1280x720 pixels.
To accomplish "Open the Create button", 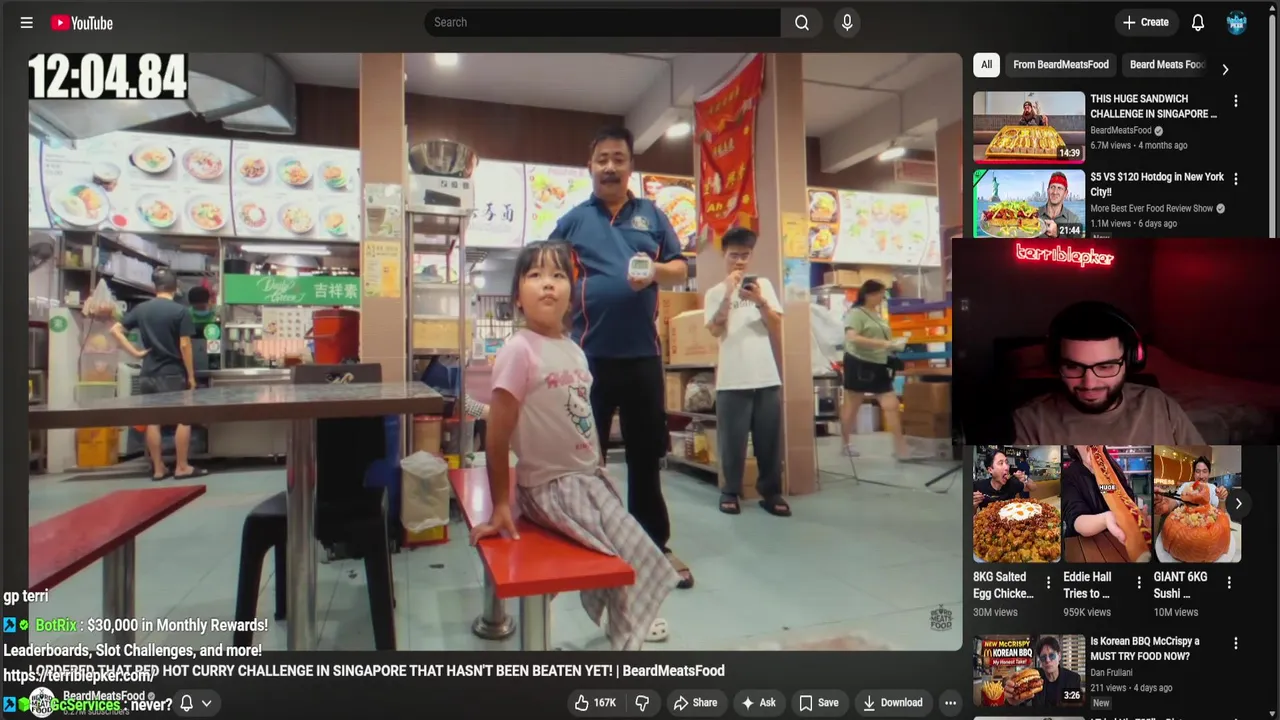I will (x=1146, y=22).
